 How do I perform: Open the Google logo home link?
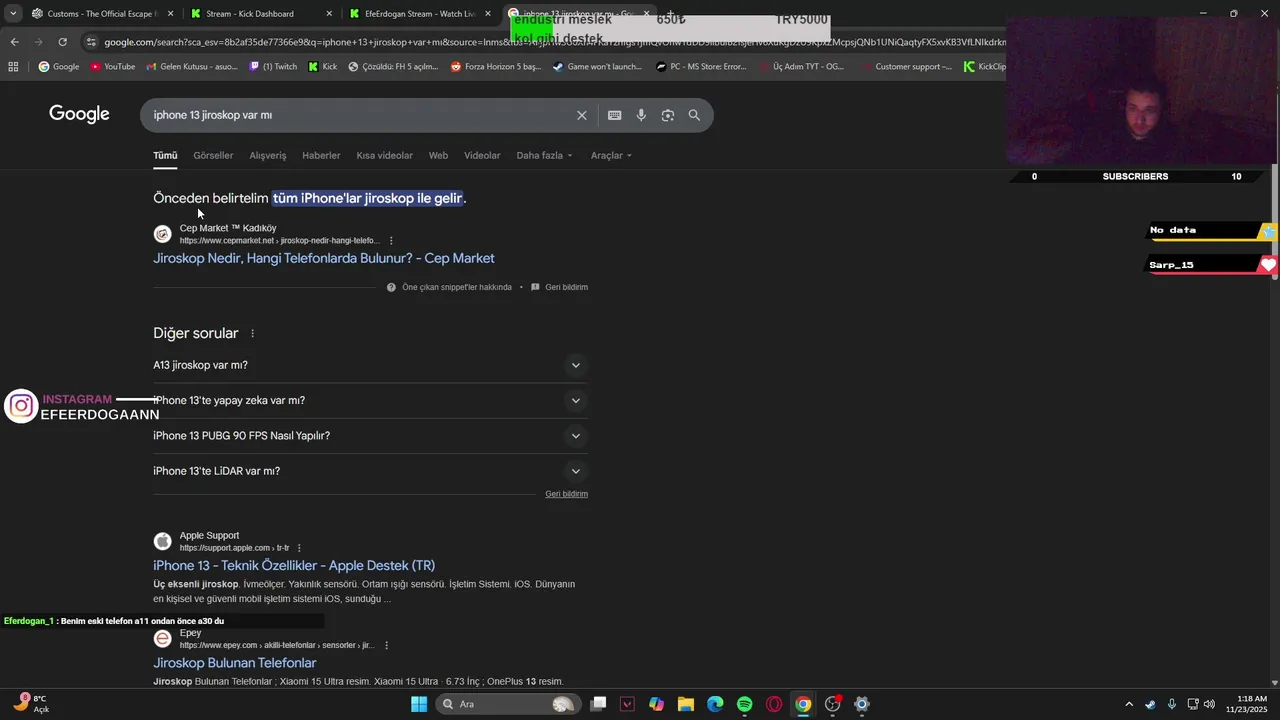(79, 114)
